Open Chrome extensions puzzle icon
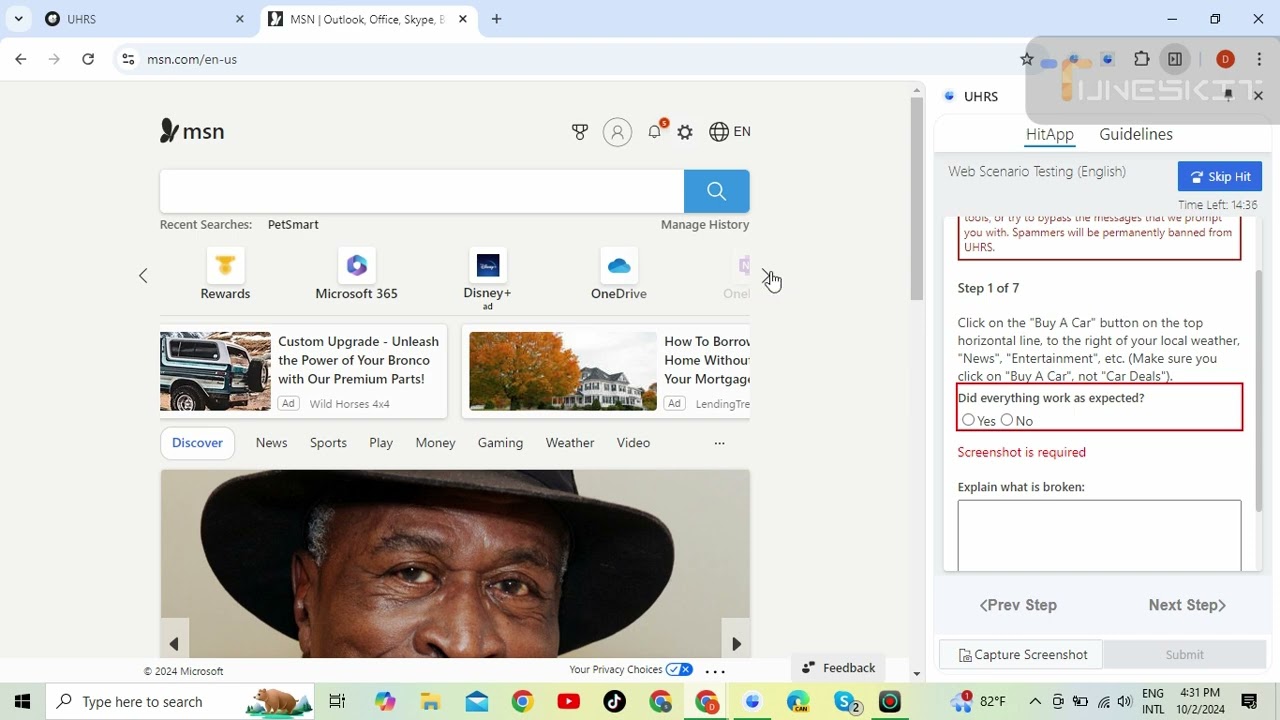 coord(1141,59)
